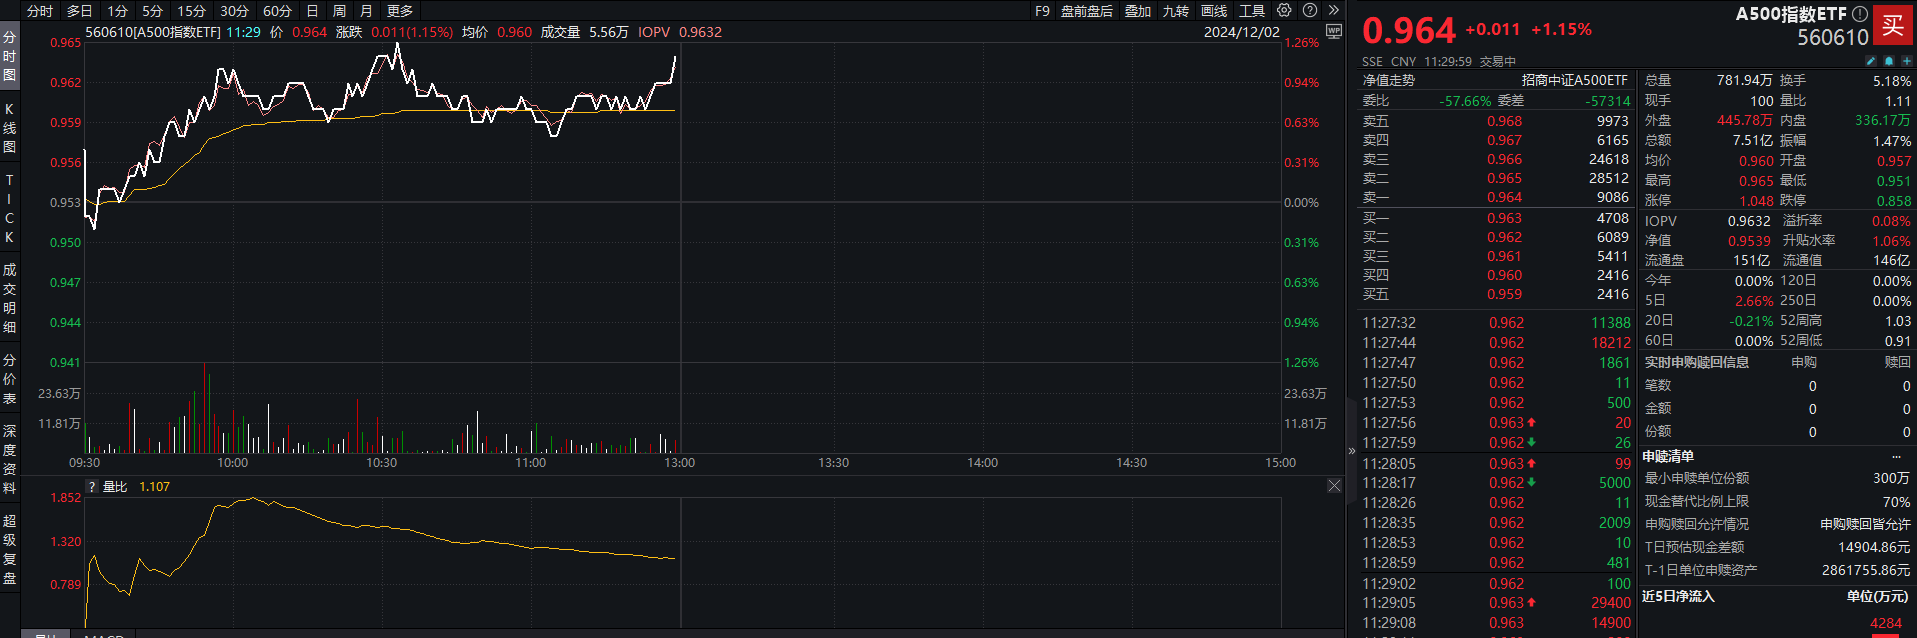Switch to the 5分 period tab
Viewport: 1917px width, 638px height.
pos(152,11)
